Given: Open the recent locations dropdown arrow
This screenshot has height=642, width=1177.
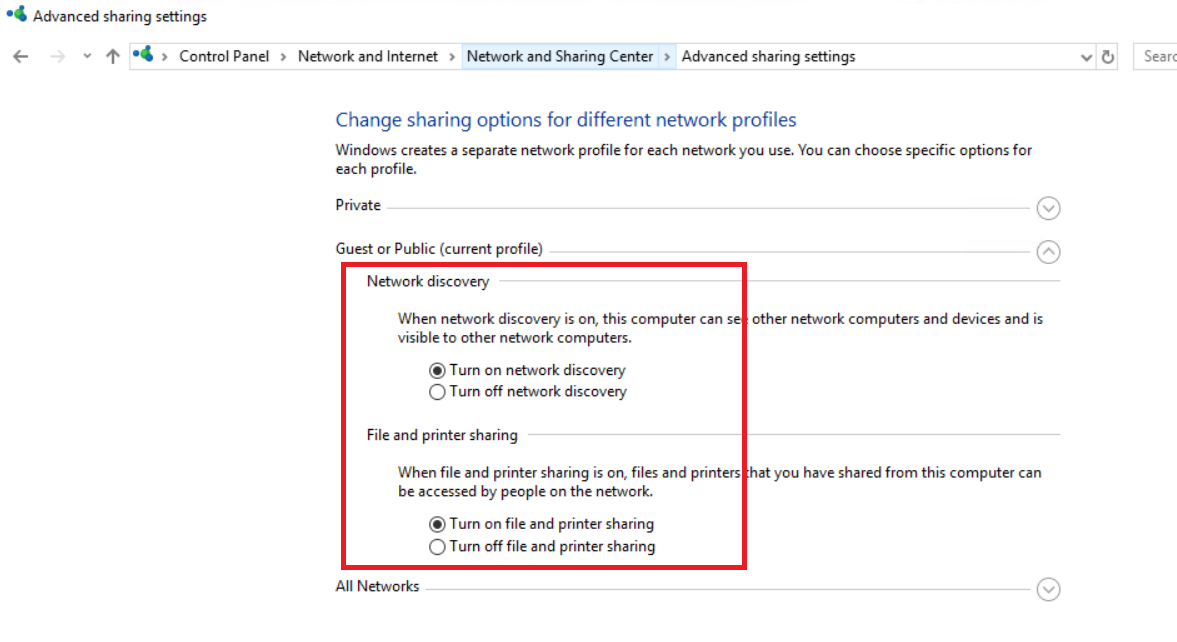Looking at the screenshot, I should point(87,56).
